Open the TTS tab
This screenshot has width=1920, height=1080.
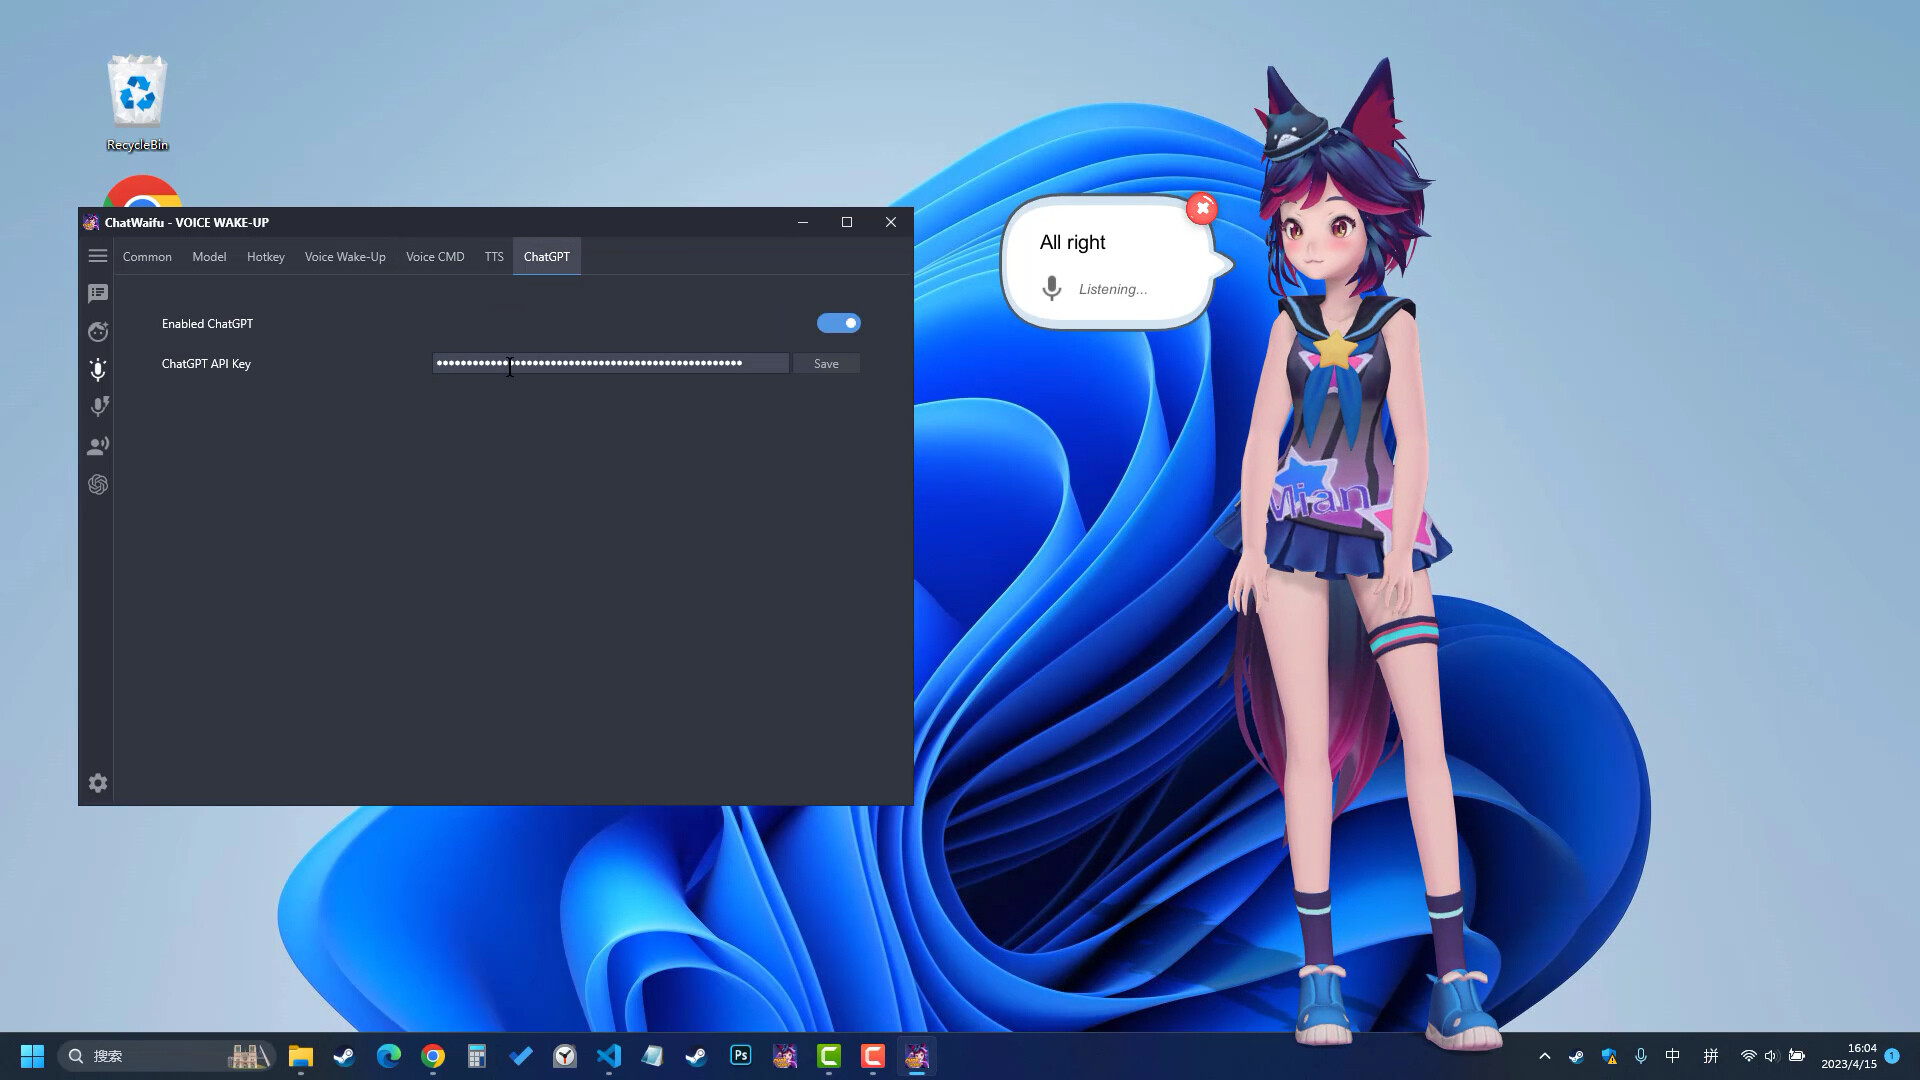tap(494, 257)
